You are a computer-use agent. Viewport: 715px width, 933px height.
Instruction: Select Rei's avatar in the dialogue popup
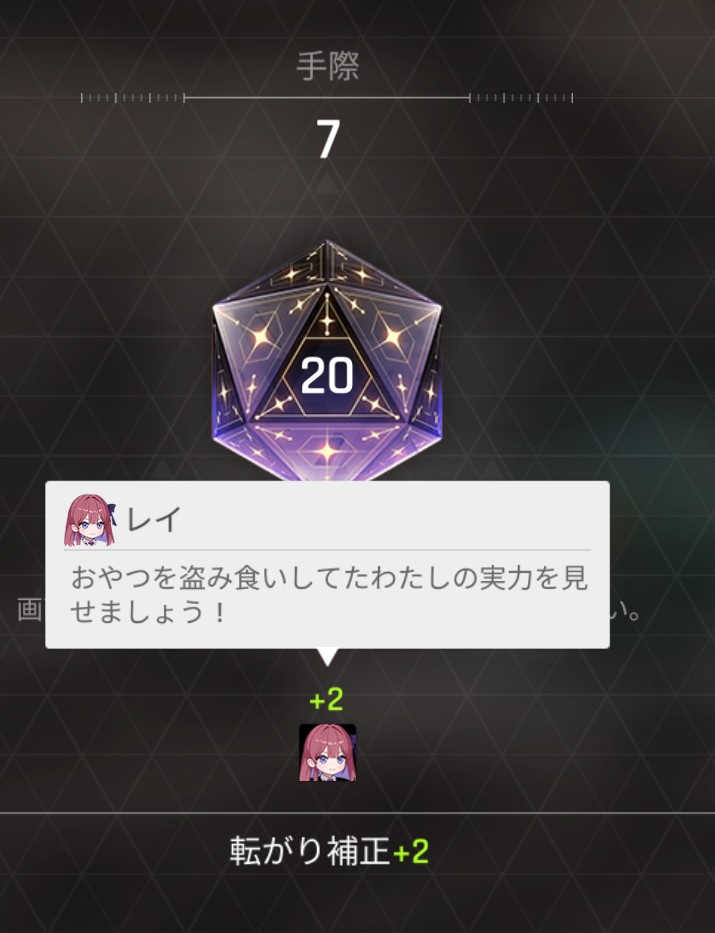[x=89, y=520]
